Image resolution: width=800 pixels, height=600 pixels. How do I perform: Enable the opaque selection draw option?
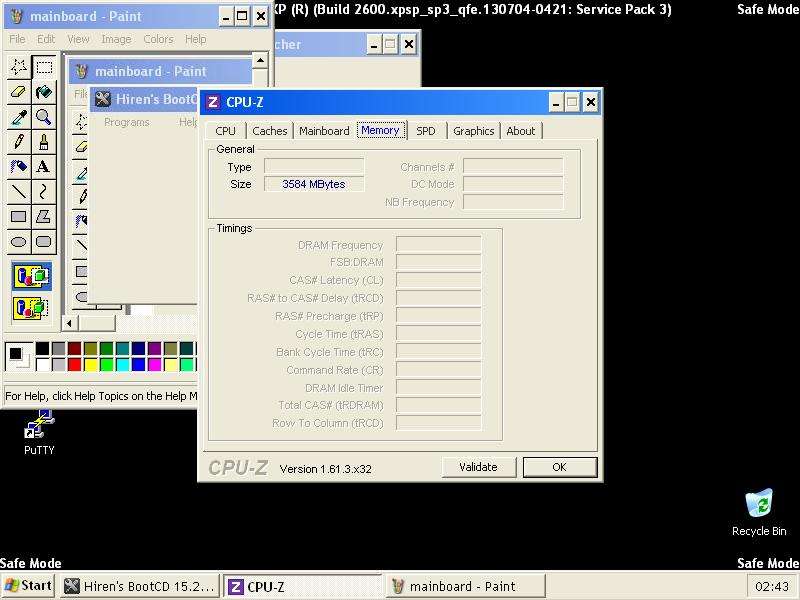(31, 276)
